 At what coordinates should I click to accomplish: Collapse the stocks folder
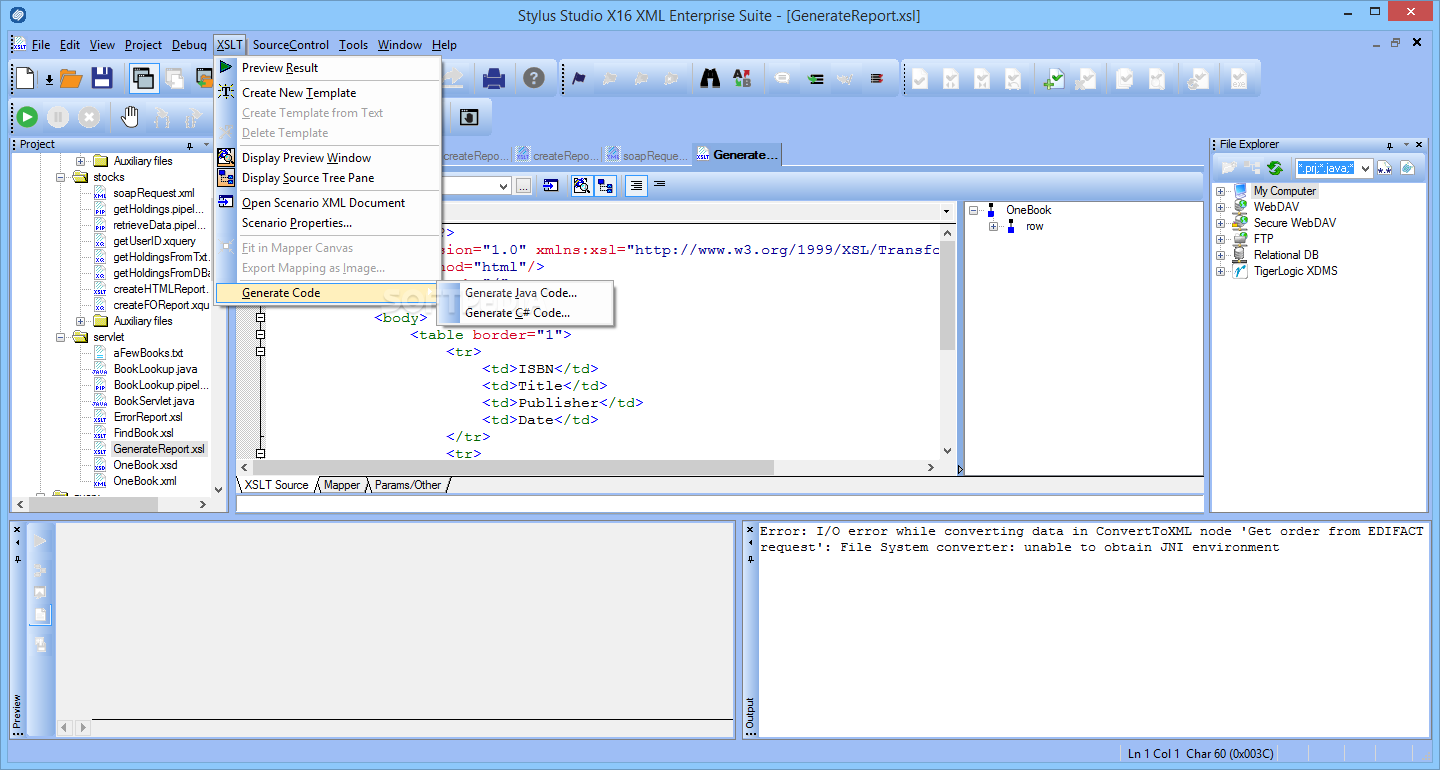click(62, 177)
